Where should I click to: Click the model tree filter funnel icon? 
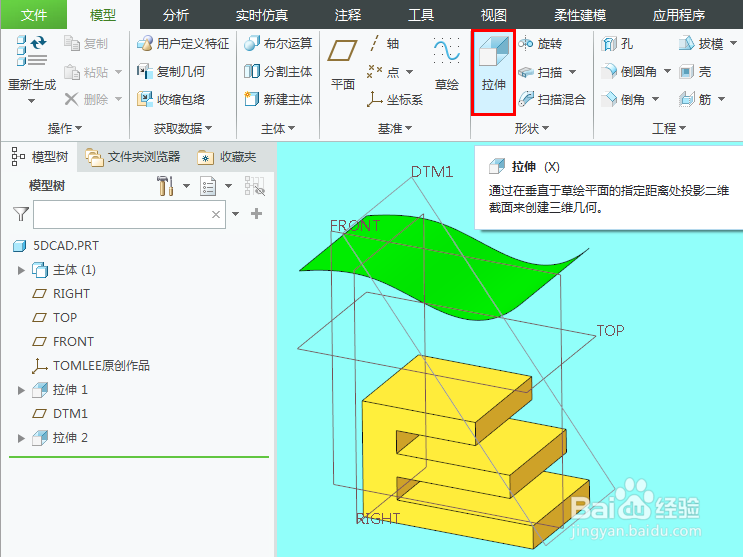(20, 214)
